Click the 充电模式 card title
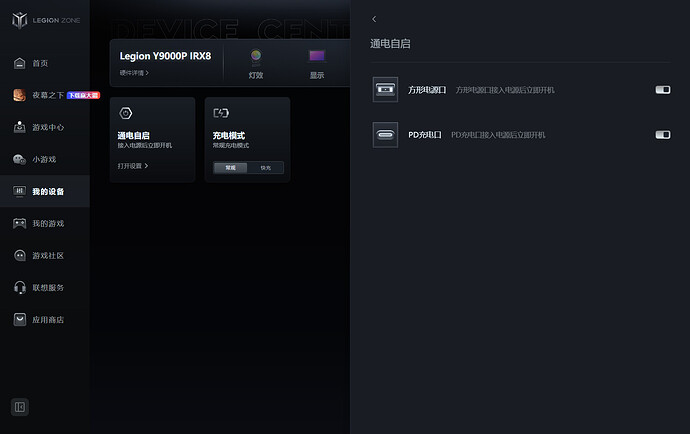This screenshot has height=434, width=690. [229, 136]
